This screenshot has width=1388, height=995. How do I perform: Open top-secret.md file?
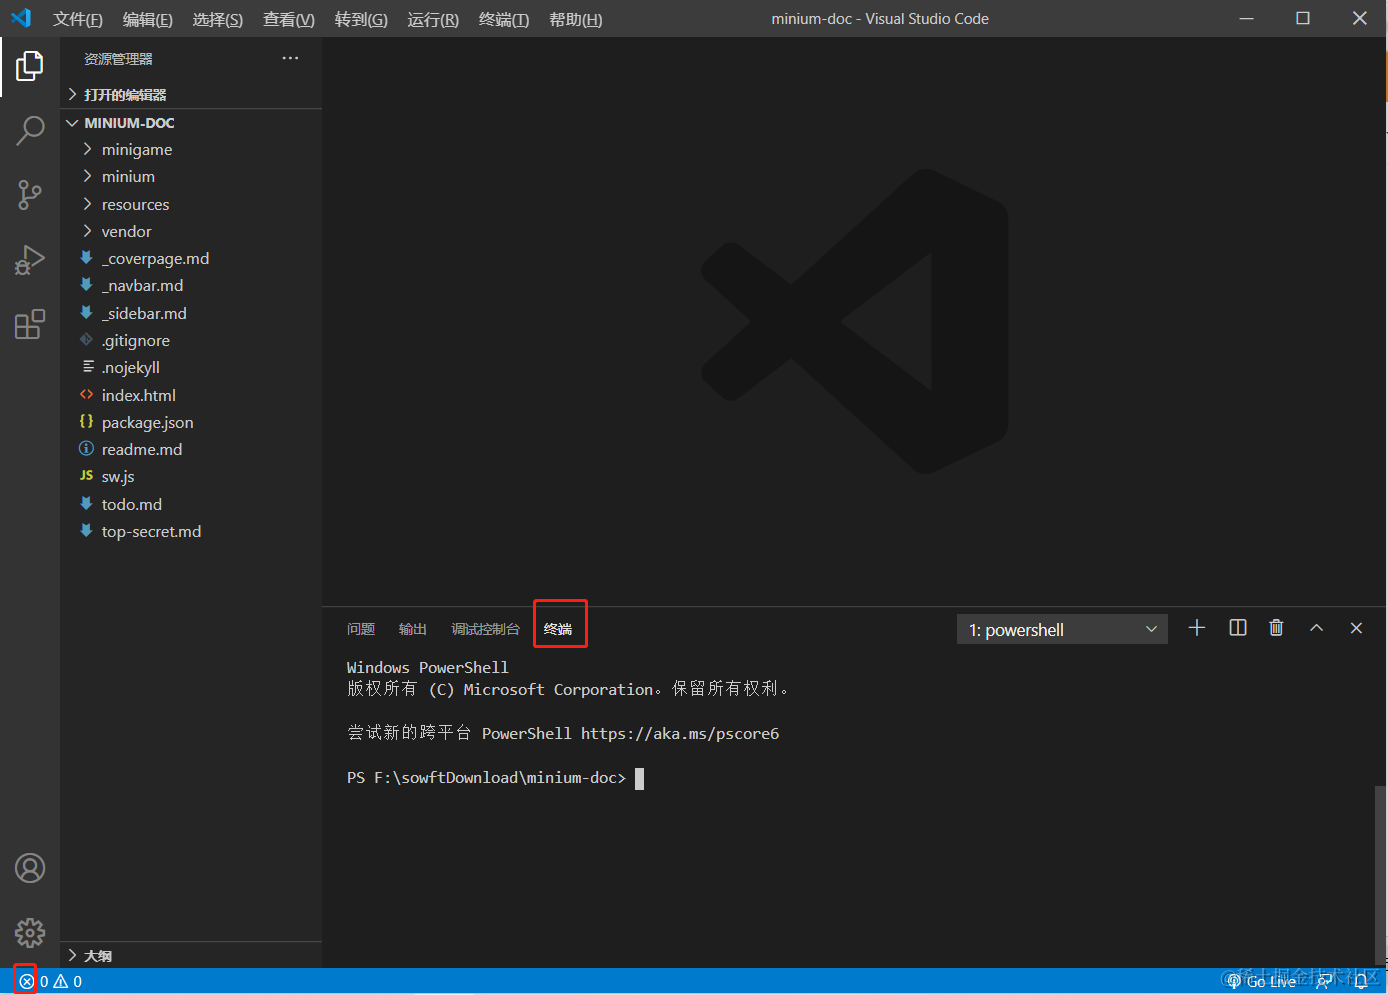point(191,532)
